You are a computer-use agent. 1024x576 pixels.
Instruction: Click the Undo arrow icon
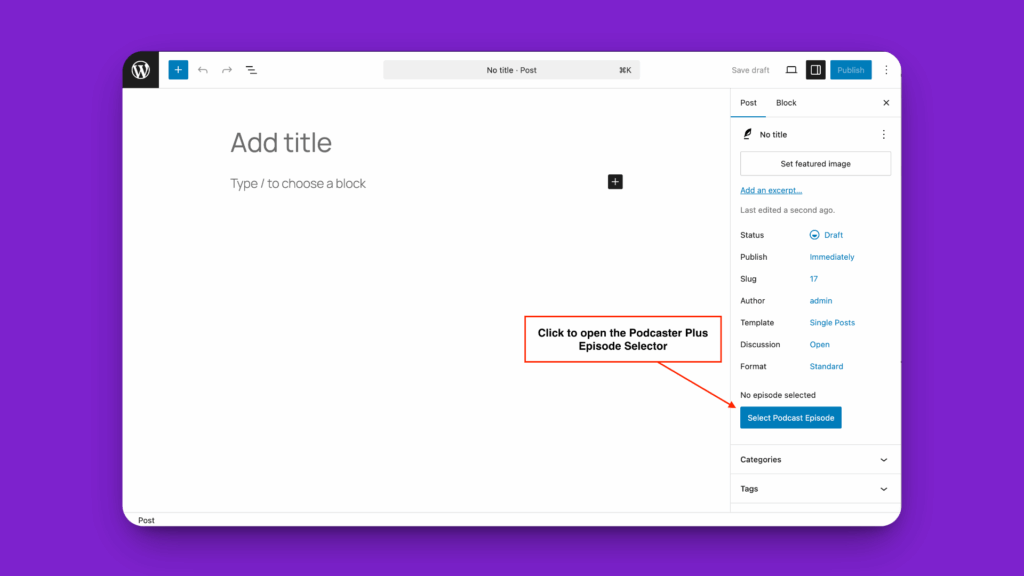pyautogui.click(x=203, y=70)
